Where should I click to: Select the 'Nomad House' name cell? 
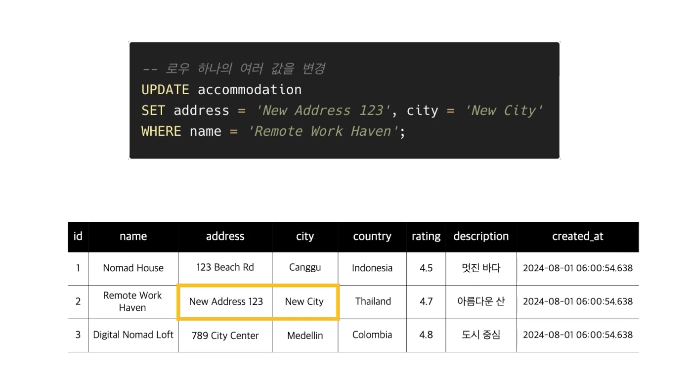133,268
